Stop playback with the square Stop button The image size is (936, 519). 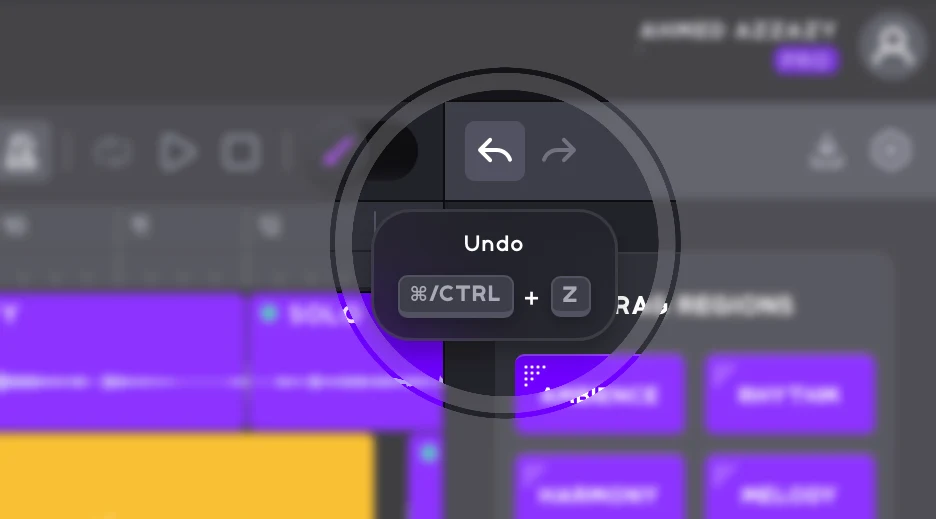click(240, 152)
